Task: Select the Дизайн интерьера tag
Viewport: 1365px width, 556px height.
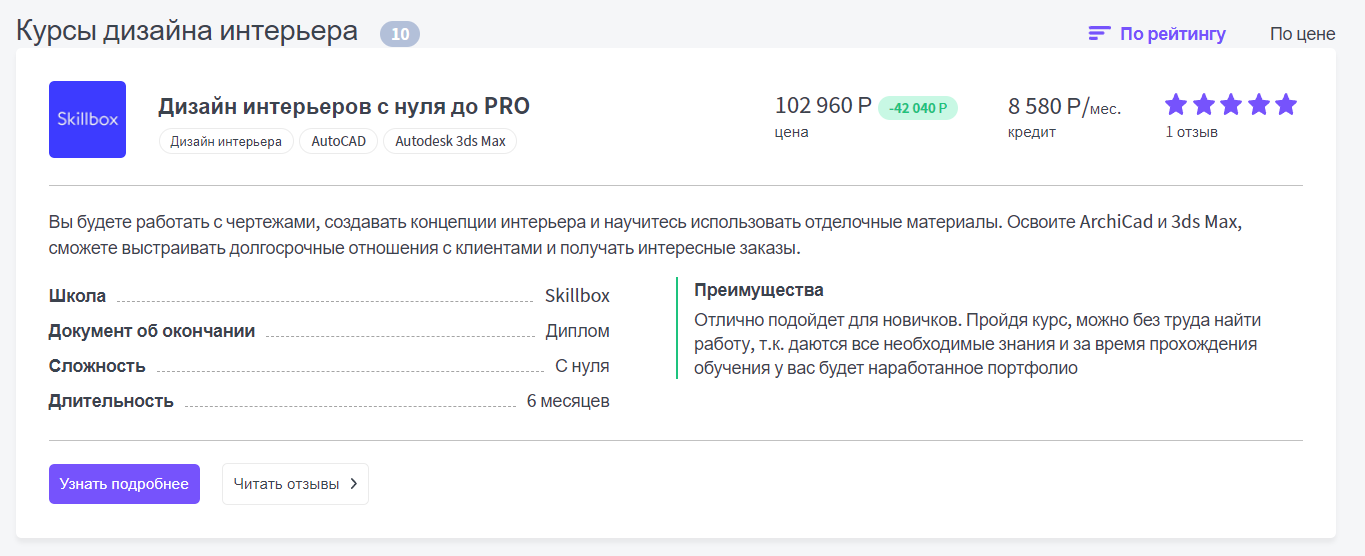Action: pos(226,141)
